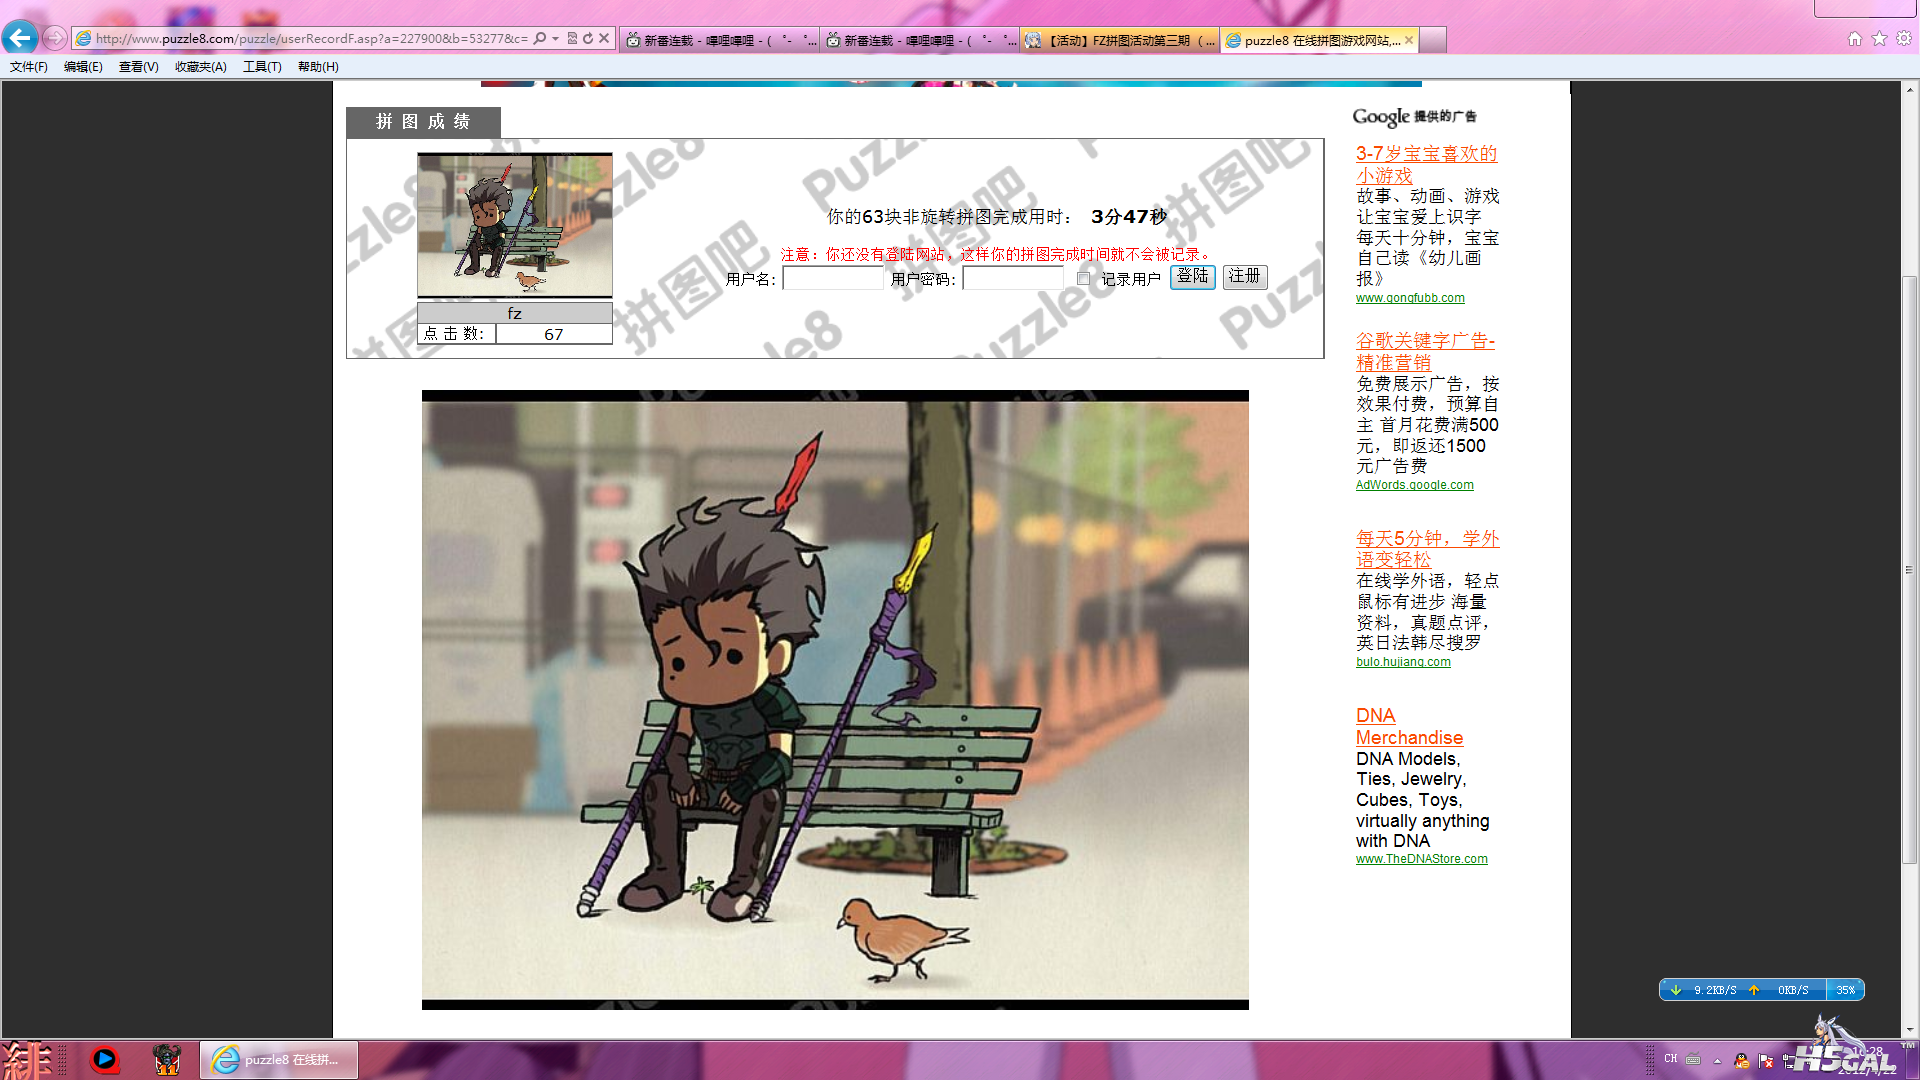Viewport: 1920px width, 1080px height.
Task: Open the 每天5分钟，学外语变轻松 ad link
Action: [x=1427, y=549]
